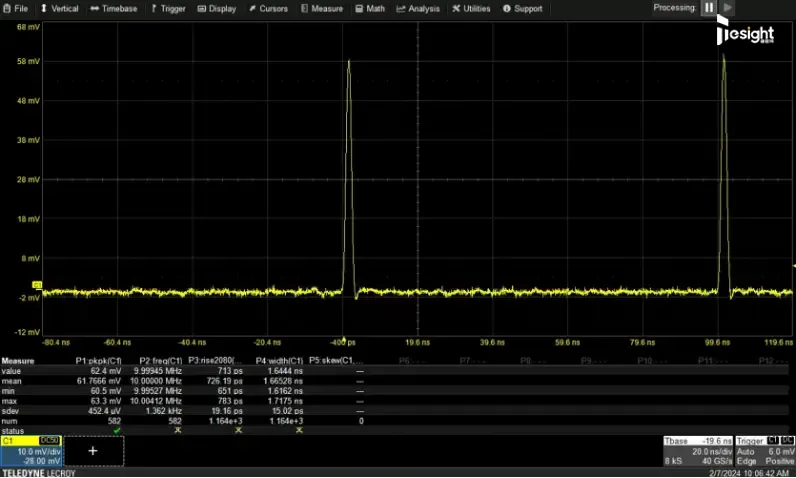Screen dimensions: 796x478
Task: Select the P5:skew measurement column header
Action: (336, 361)
